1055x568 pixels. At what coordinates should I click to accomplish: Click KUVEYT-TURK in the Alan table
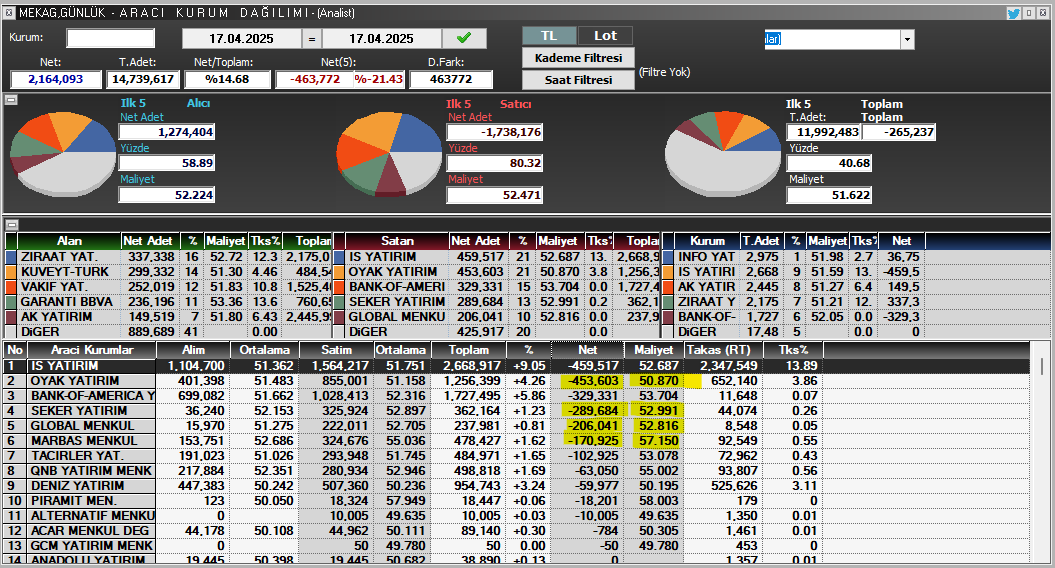point(65,272)
